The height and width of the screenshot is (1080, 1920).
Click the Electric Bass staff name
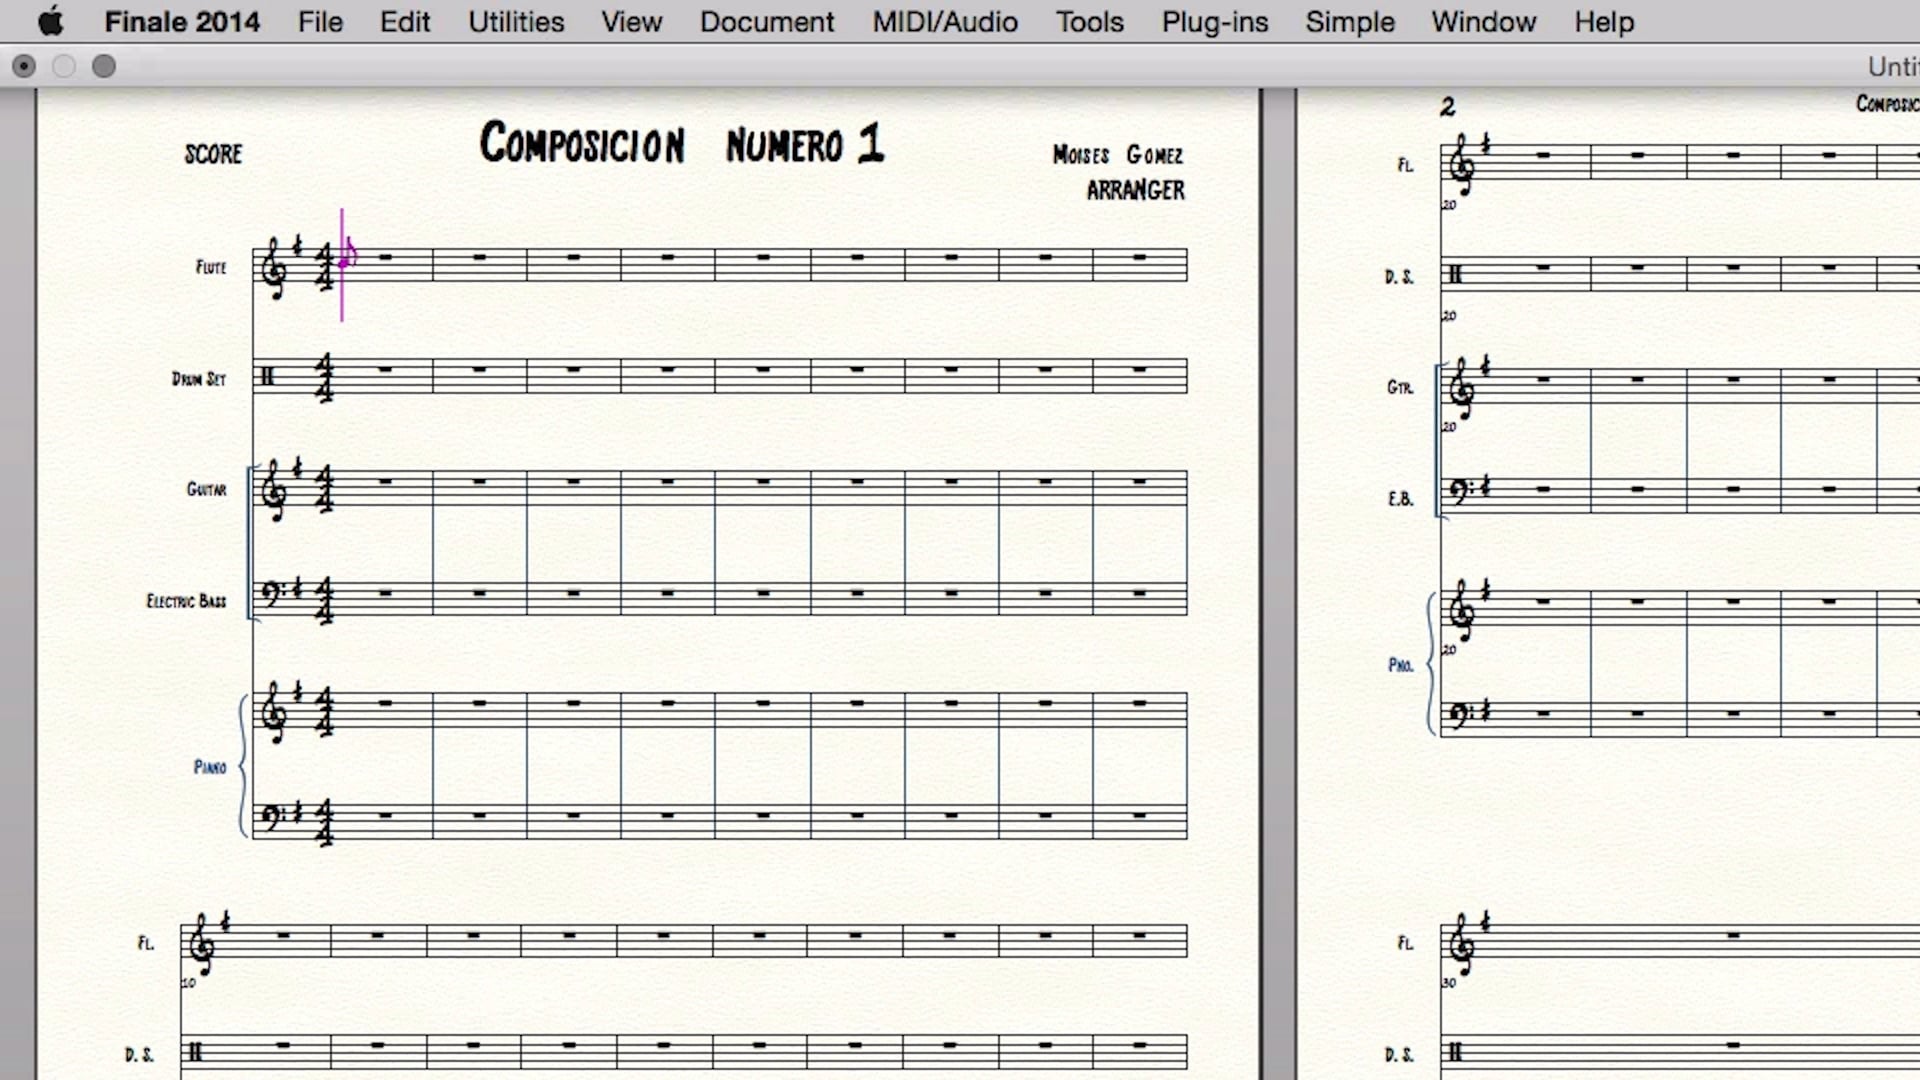point(186,601)
